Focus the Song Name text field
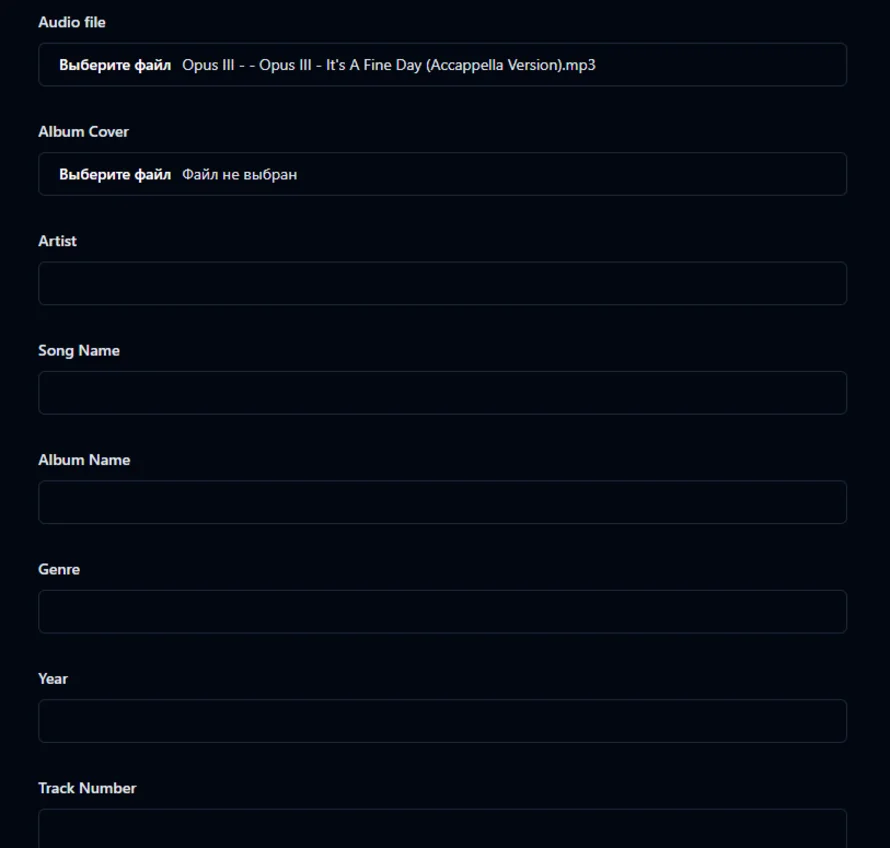This screenshot has width=890, height=848. click(443, 393)
